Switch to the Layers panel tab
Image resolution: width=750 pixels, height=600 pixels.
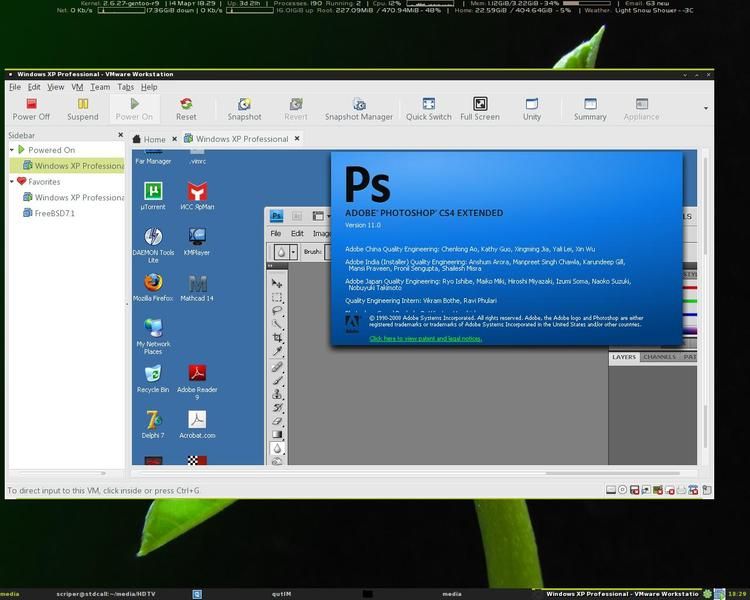coord(624,357)
